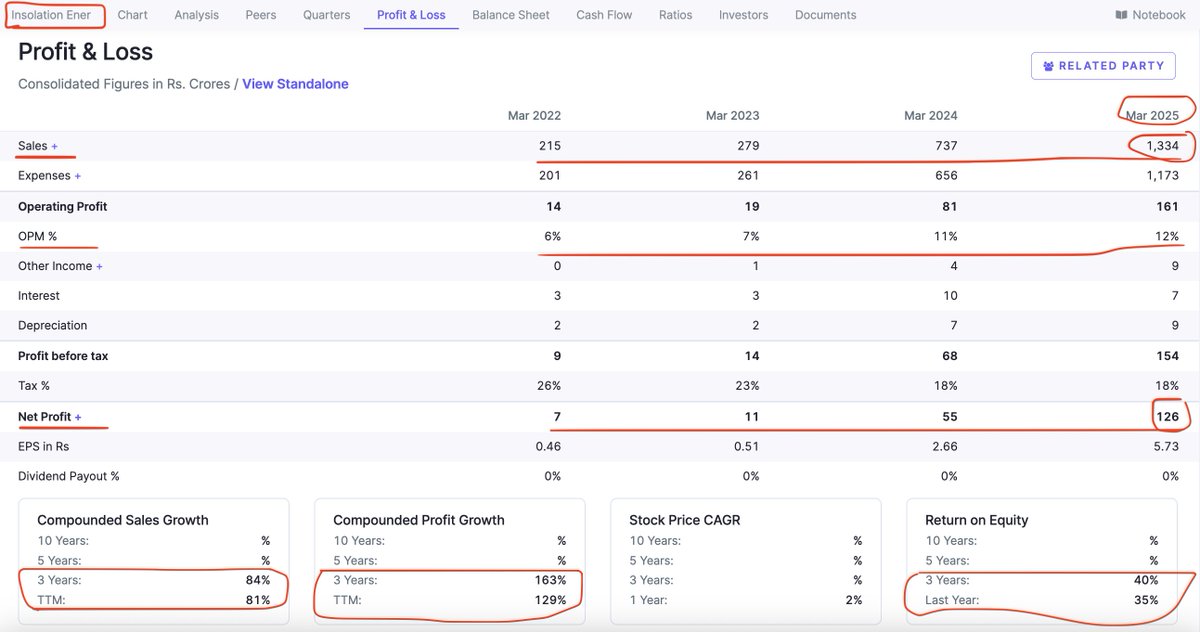This screenshot has height=632, width=1200.
Task: Click the RELATED PARTY button
Action: pos(1104,66)
